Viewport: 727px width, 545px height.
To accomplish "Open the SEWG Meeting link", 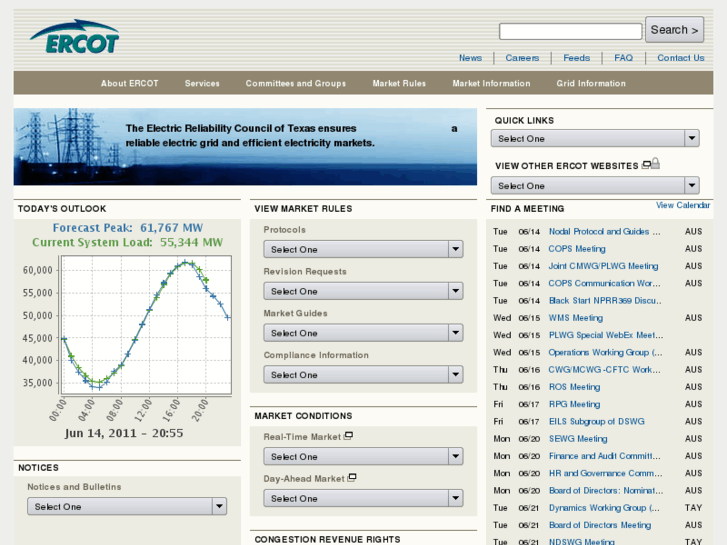I will [x=578, y=439].
